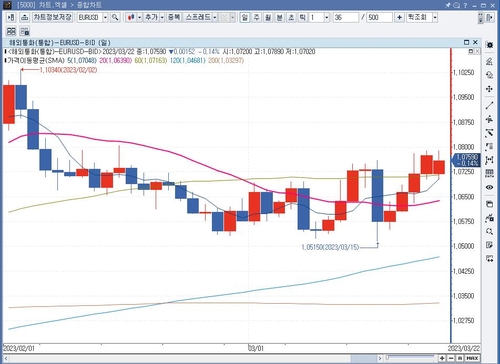The image size is (500, 364).
Task: Expand the chart type dropdown arrow
Action: click(140, 17)
